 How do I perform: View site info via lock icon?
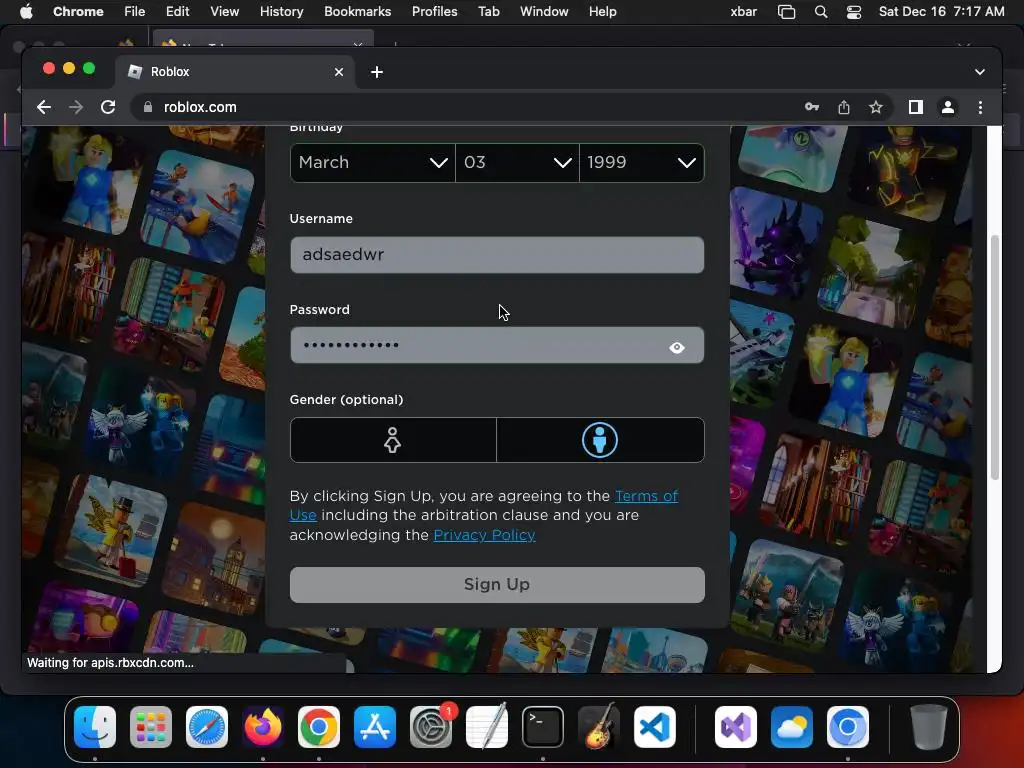[x=148, y=107]
